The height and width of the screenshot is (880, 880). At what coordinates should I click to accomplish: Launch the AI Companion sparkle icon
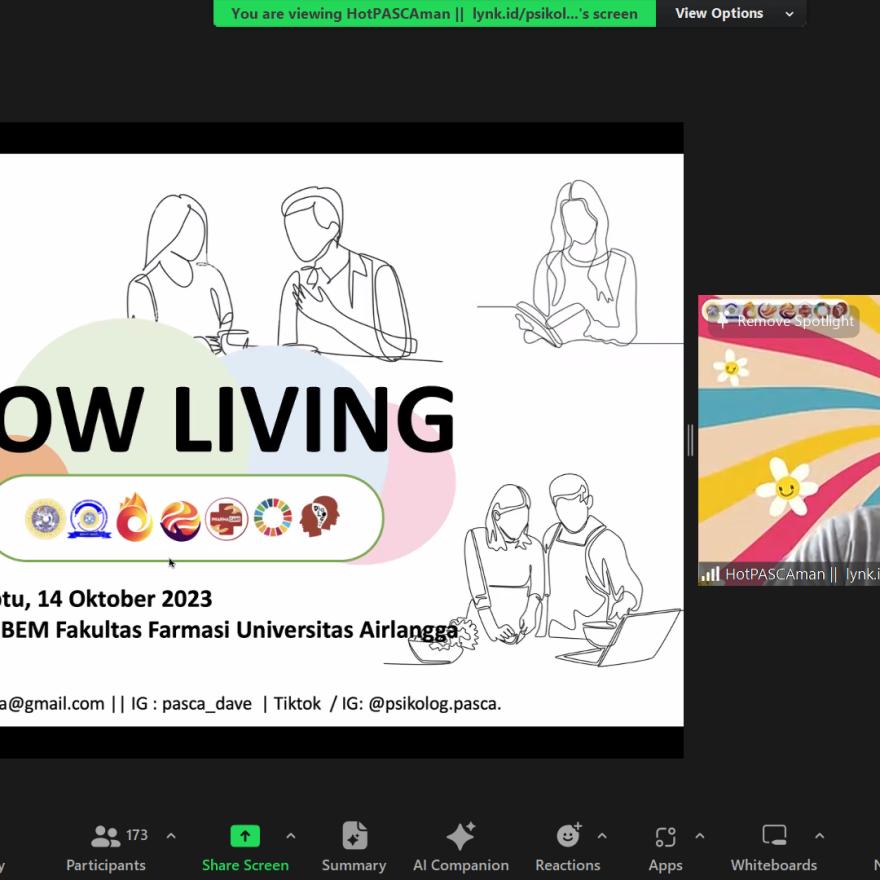click(x=461, y=836)
